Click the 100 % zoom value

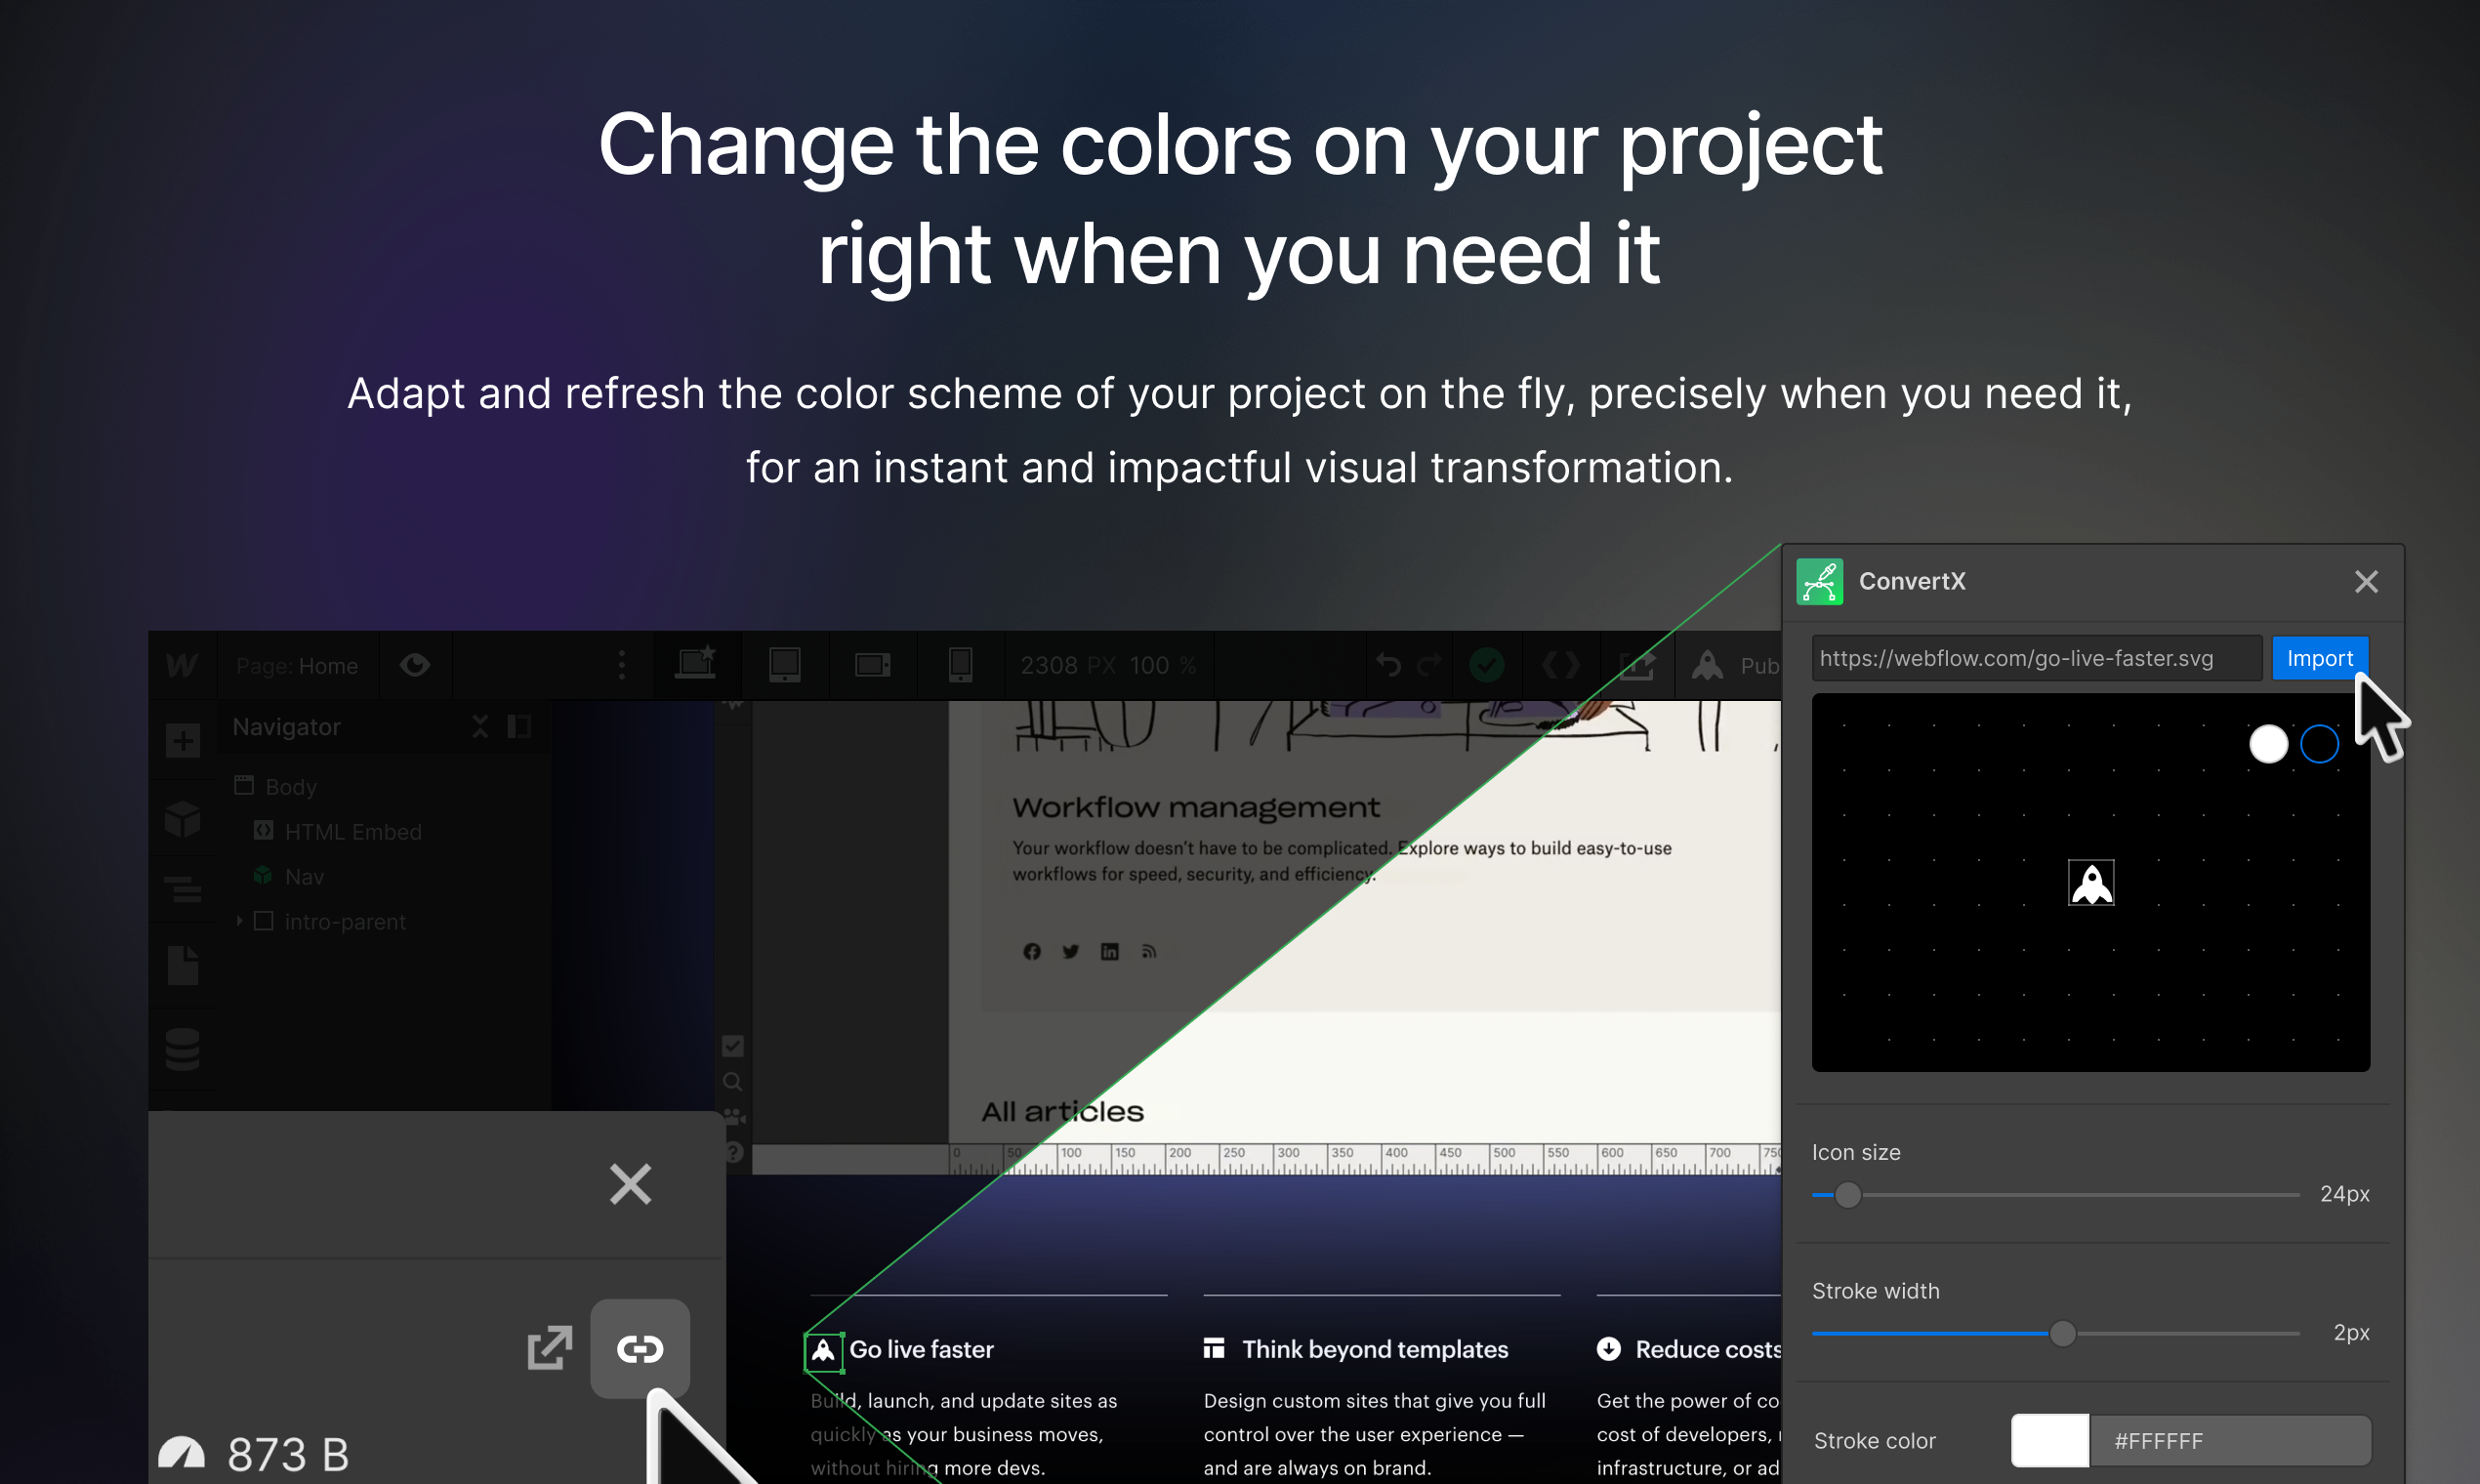(1162, 666)
